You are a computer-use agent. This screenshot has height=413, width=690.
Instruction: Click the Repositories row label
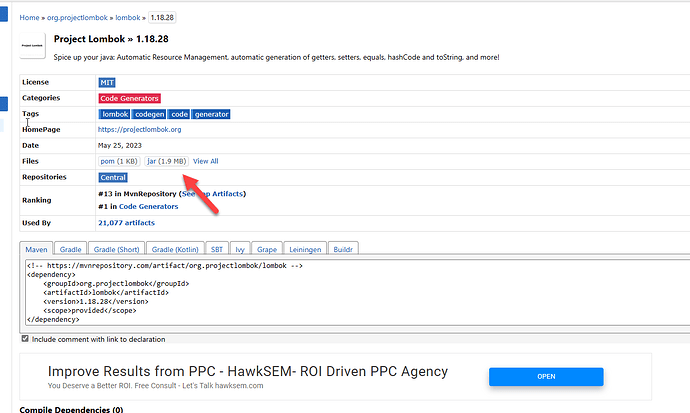pyautogui.click(x=44, y=177)
